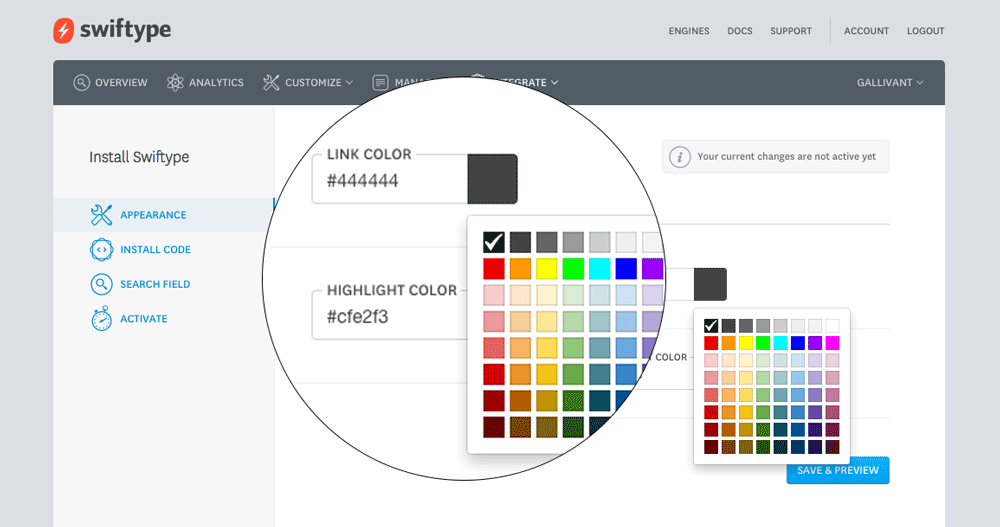
Task: Click the Support link
Action: tap(791, 31)
